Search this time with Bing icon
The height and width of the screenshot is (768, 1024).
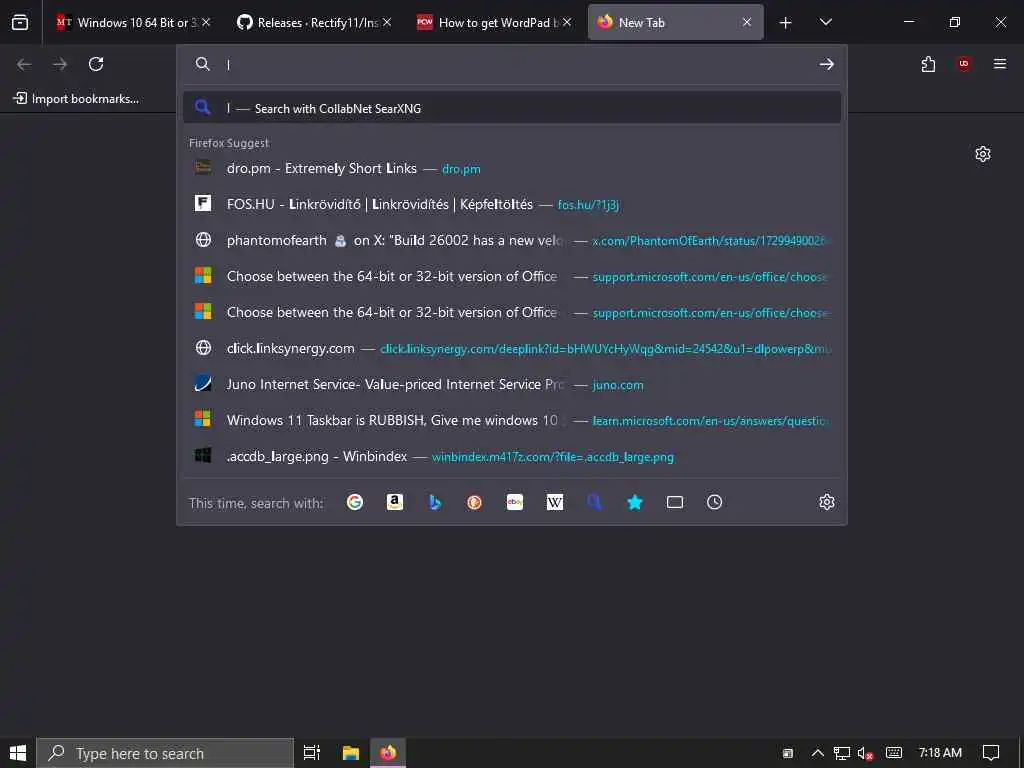[435, 502]
